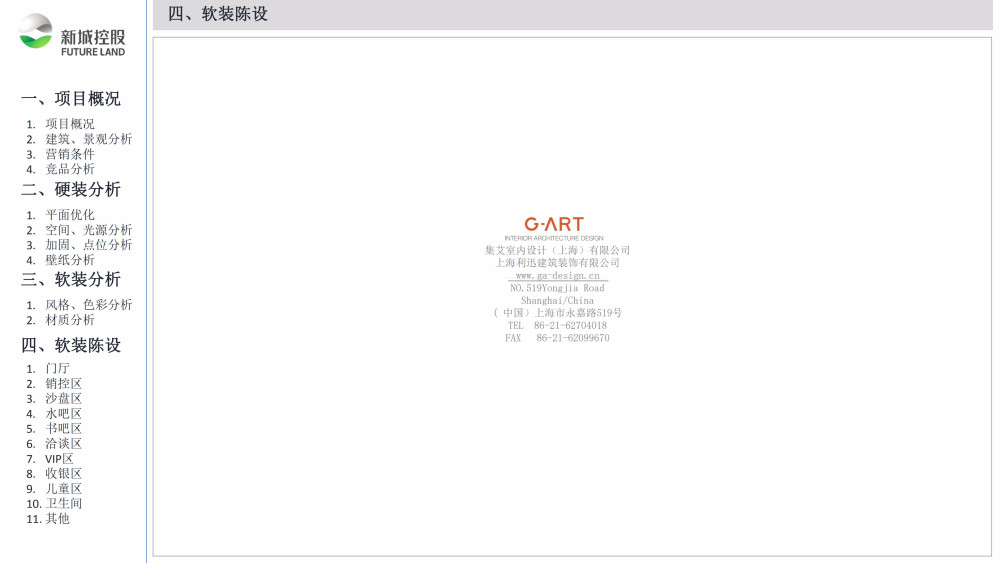Open the 平面优化 item

click(x=70, y=215)
